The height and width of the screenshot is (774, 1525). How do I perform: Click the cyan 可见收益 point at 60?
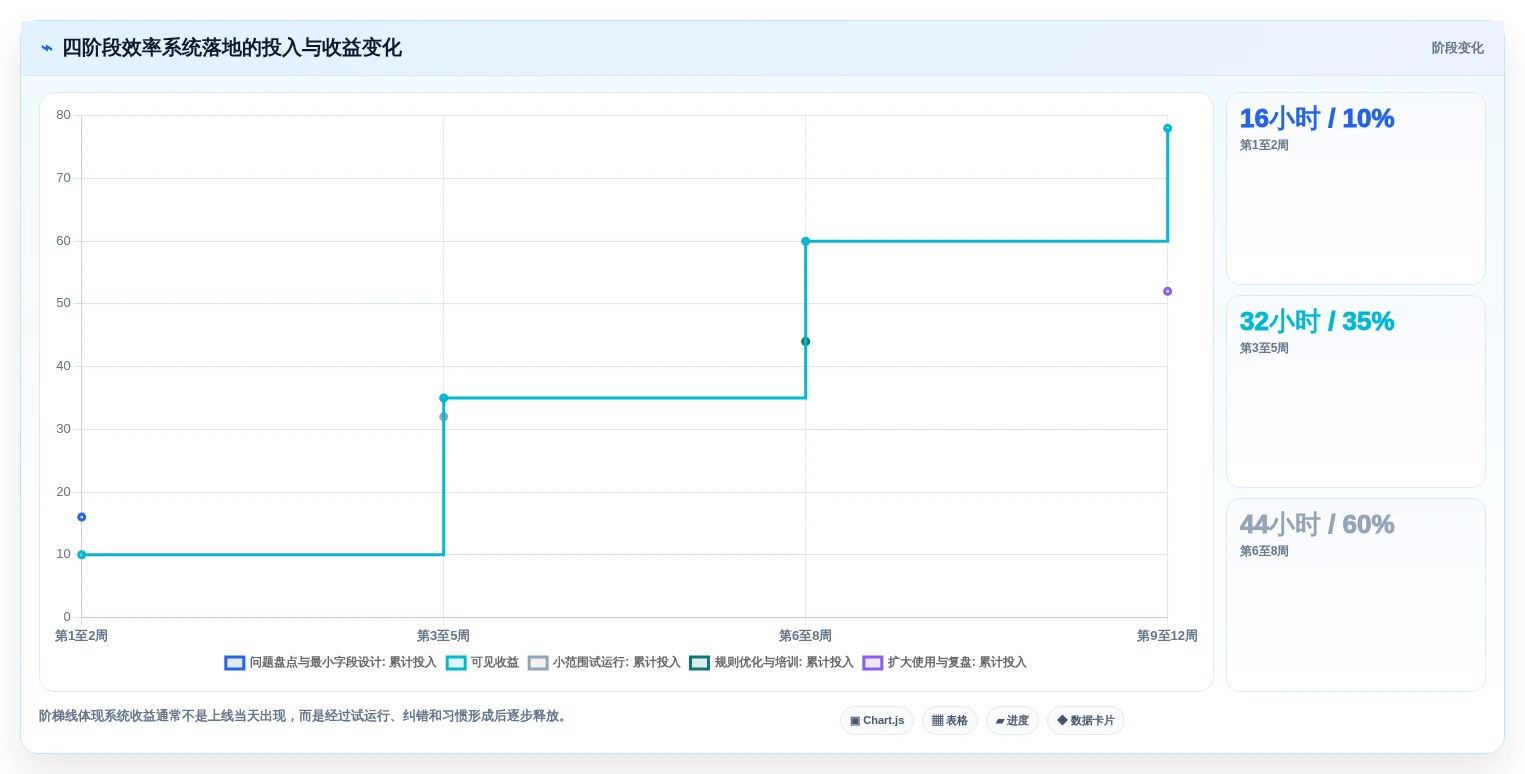[806, 241]
